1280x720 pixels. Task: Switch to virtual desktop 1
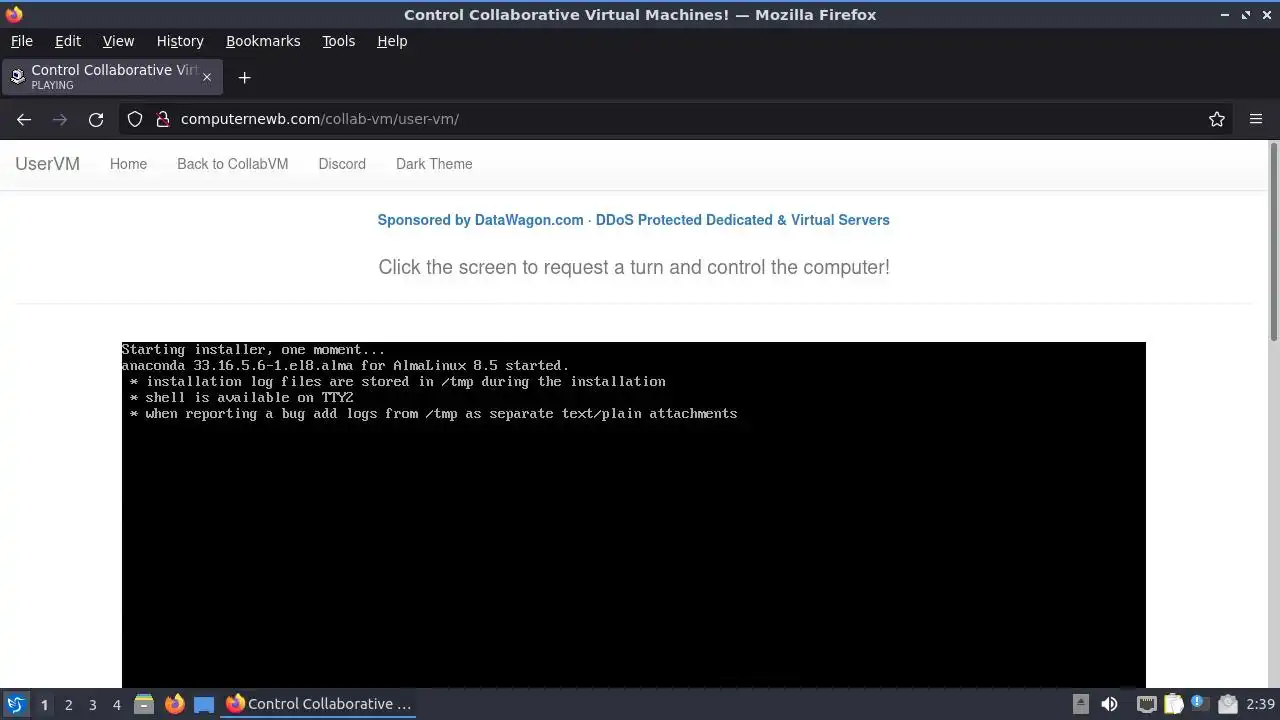(x=44, y=704)
